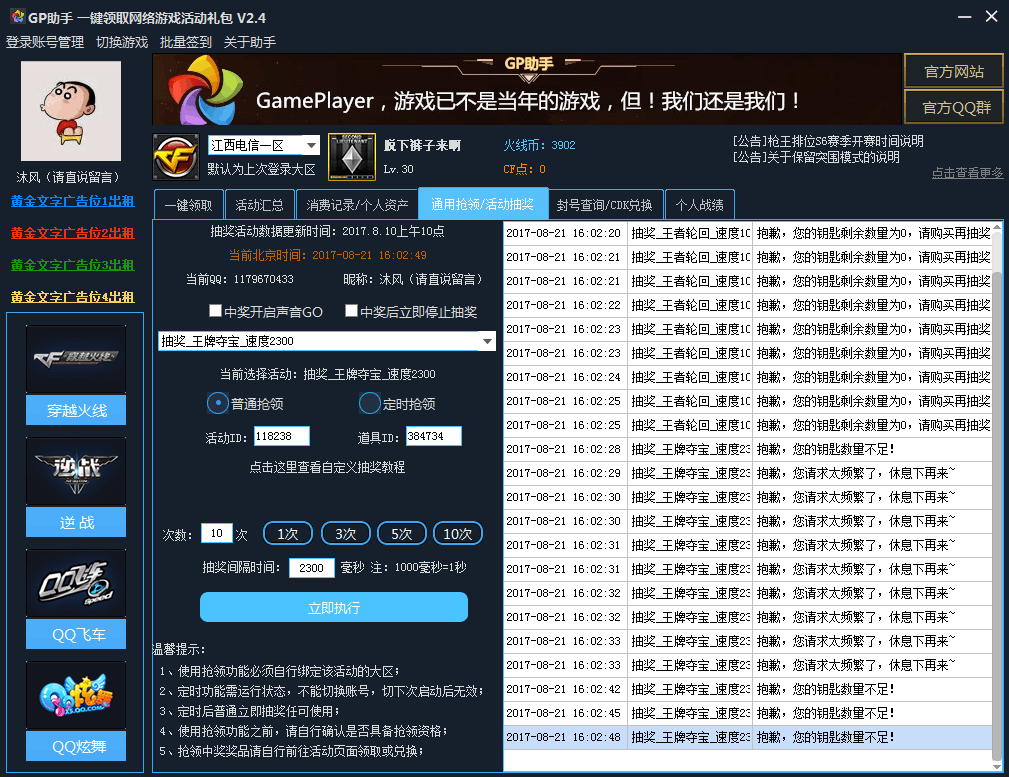
Task: Set draw count with 3次 button
Action: (346, 534)
